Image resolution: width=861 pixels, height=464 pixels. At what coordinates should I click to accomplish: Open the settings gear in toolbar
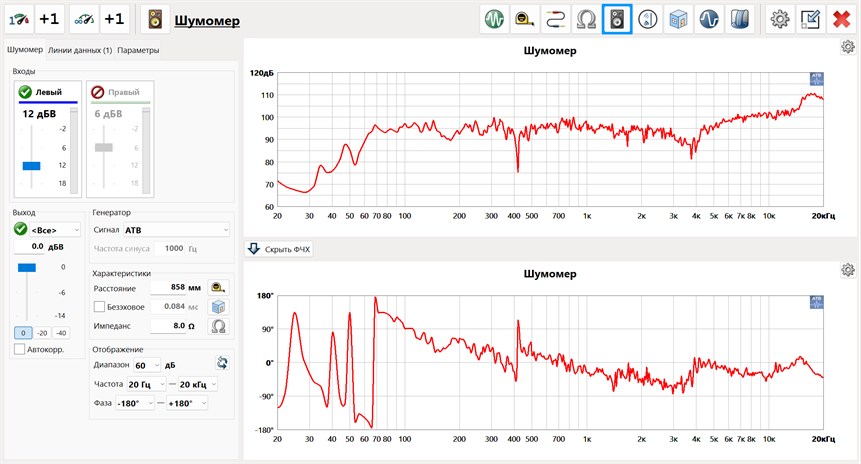(x=779, y=19)
